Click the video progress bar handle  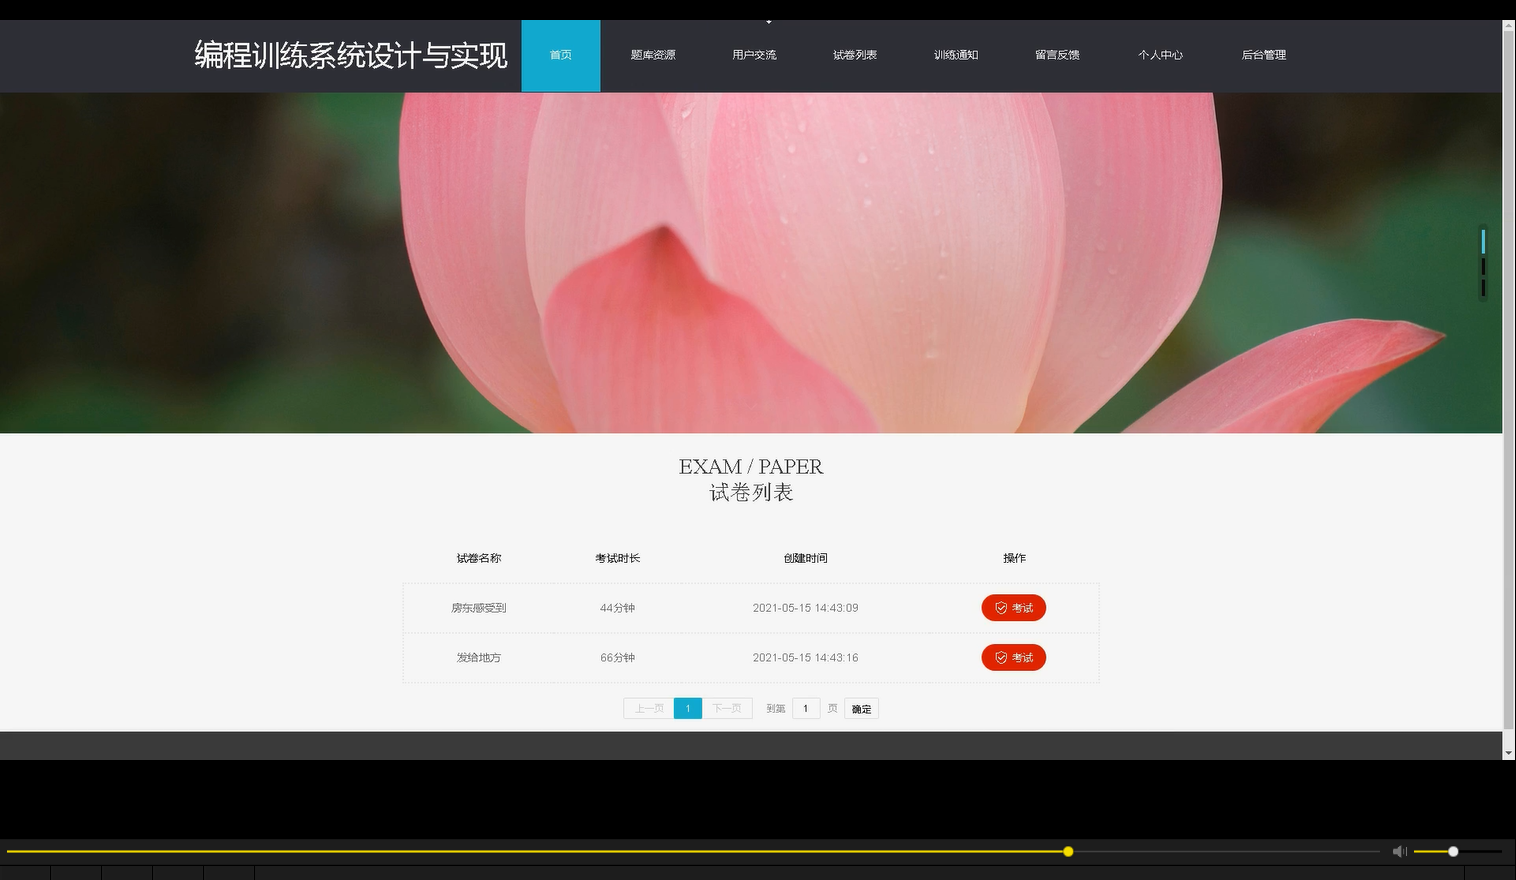(x=1068, y=852)
